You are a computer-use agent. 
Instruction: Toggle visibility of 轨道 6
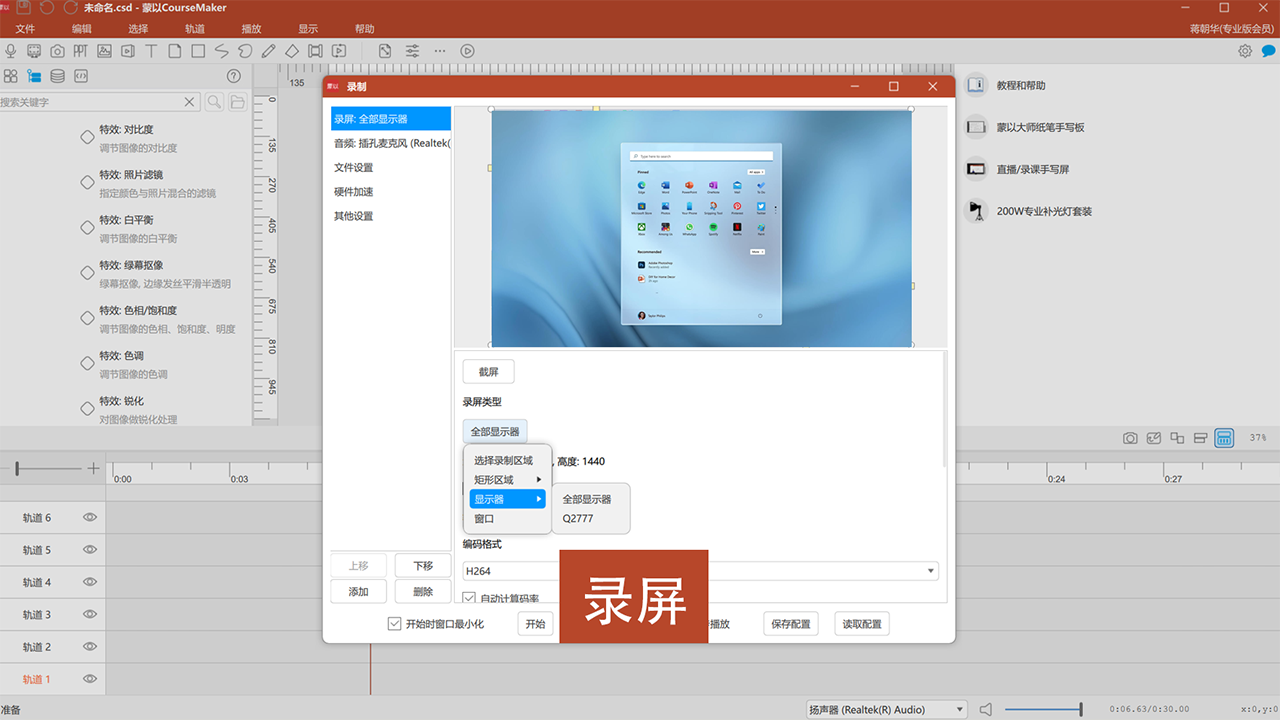pyautogui.click(x=90, y=518)
